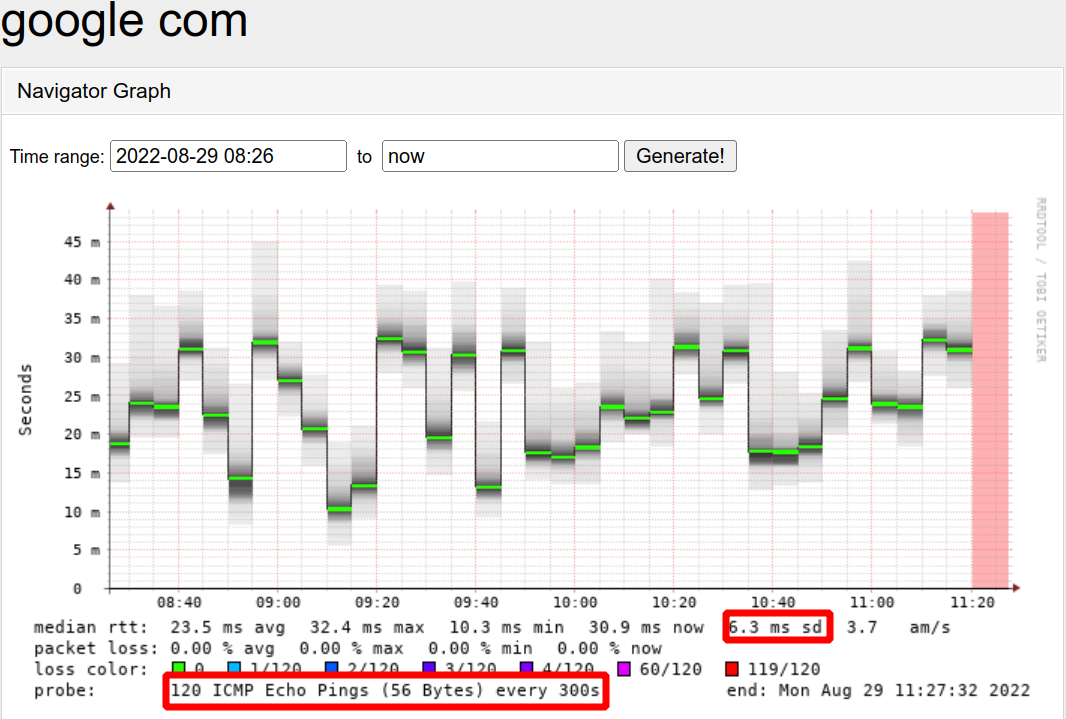Click the green 0 loss color swatch
The height and width of the screenshot is (719, 1066).
179,669
